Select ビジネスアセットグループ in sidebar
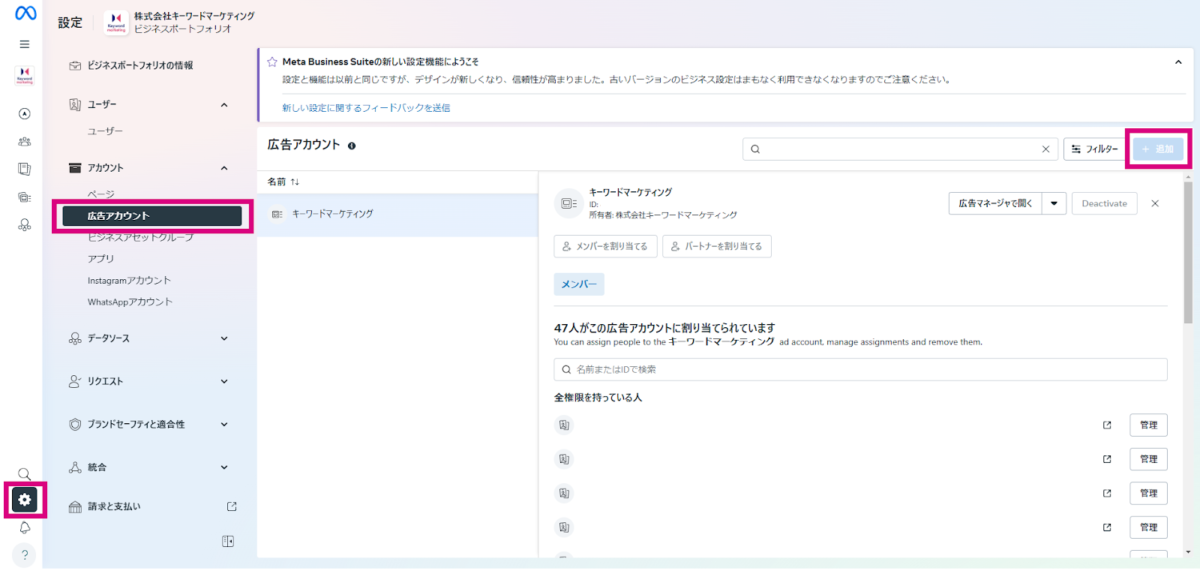The width and height of the screenshot is (1200, 571). click(140, 237)
